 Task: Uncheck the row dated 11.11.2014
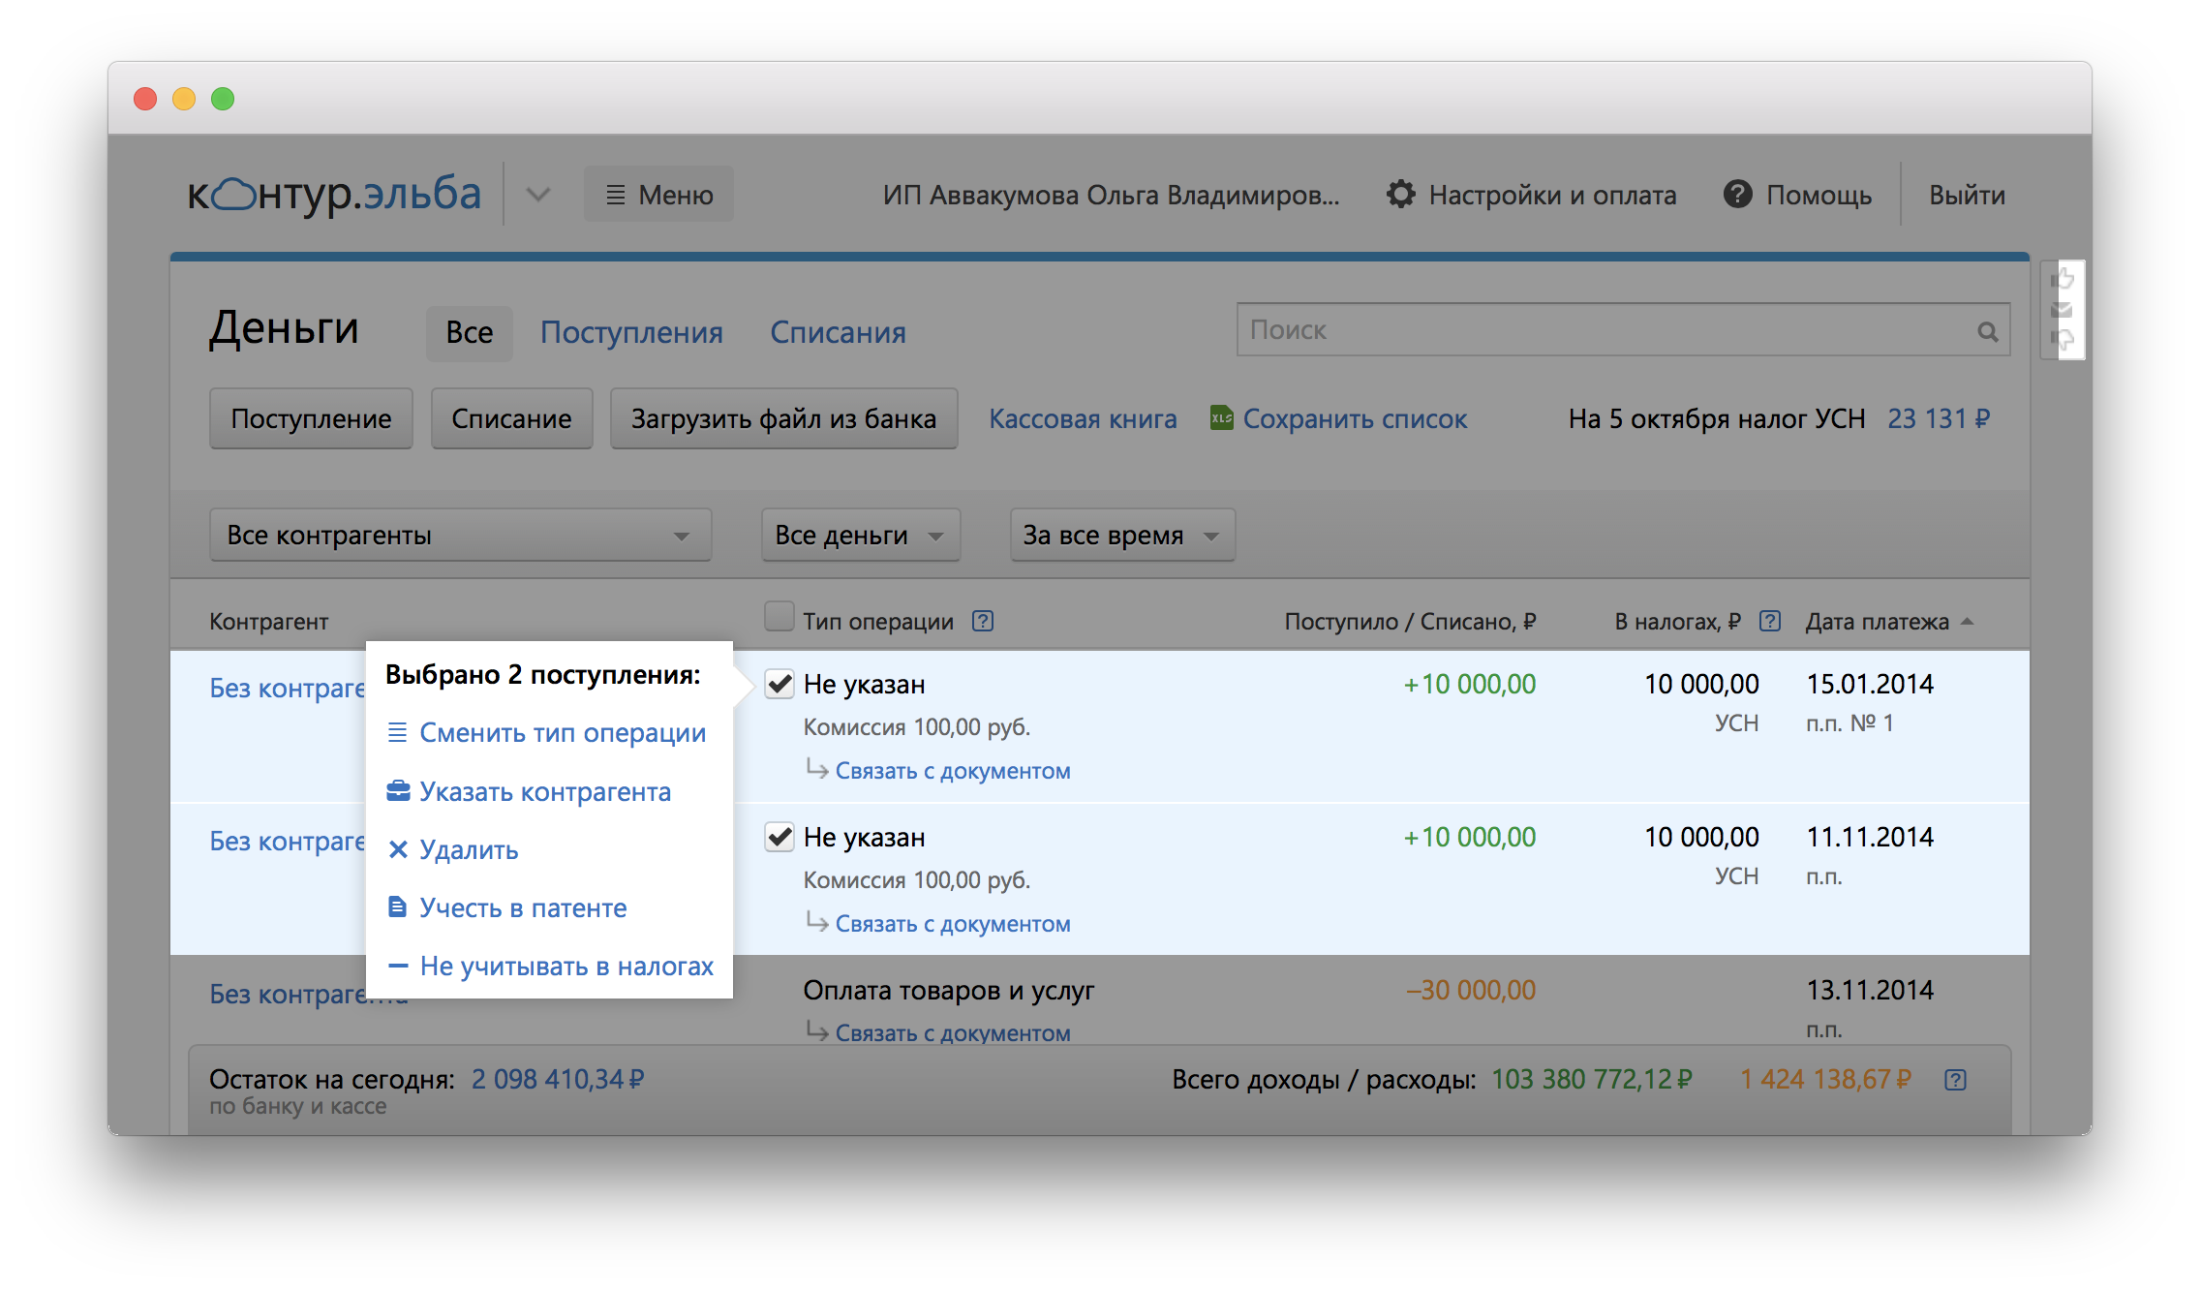(779, 837)
